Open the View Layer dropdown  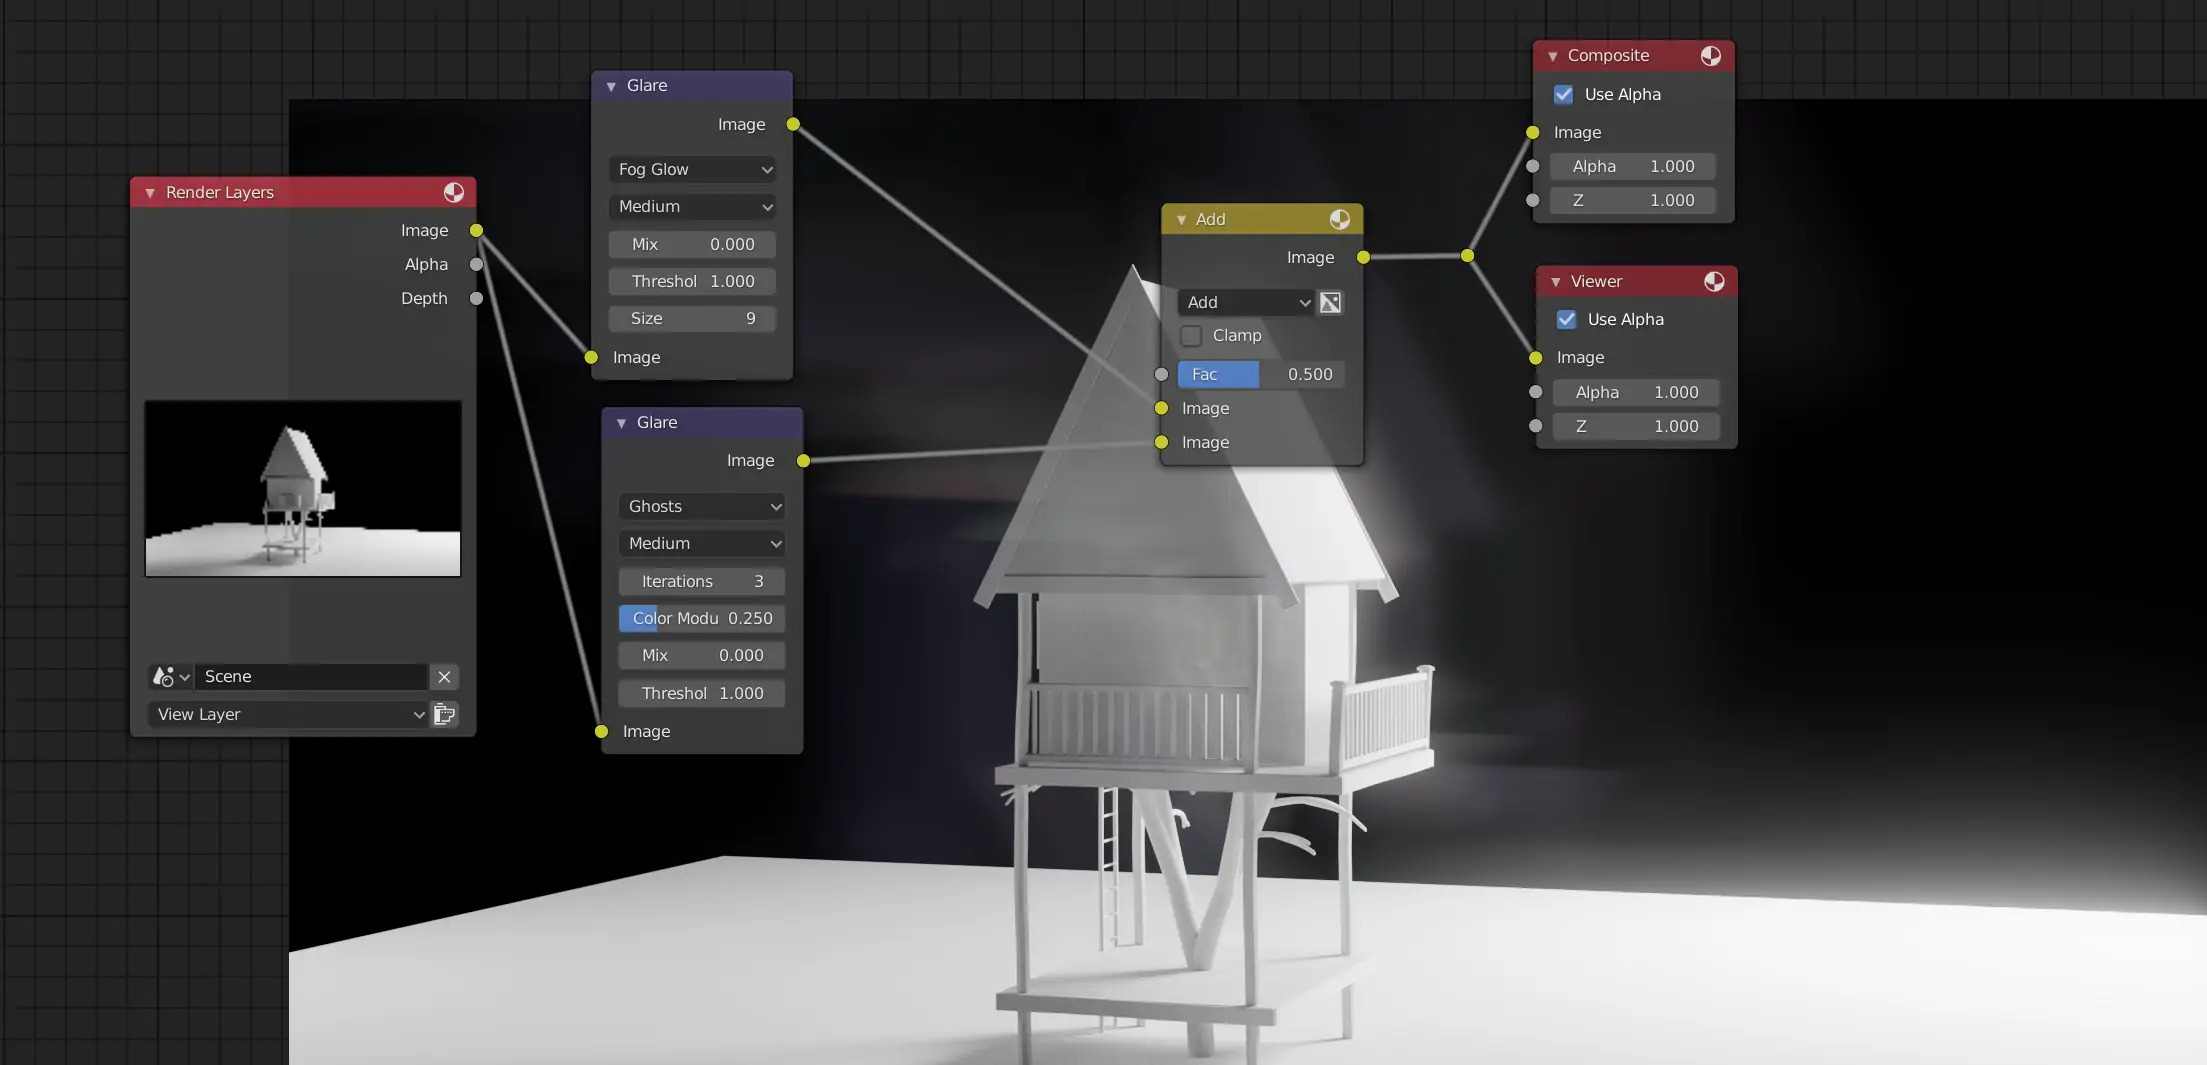(289, 714)
